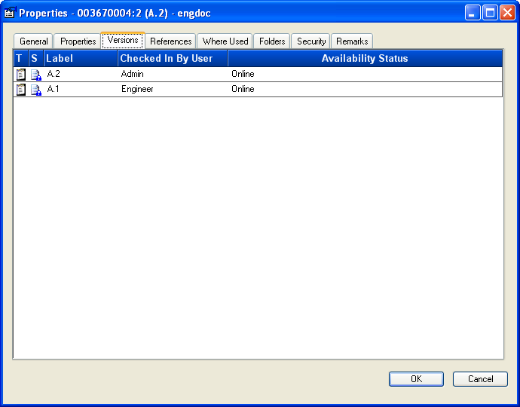
Task: Select the A.1 version row by Engineer
Action: [x=258, y=89]
